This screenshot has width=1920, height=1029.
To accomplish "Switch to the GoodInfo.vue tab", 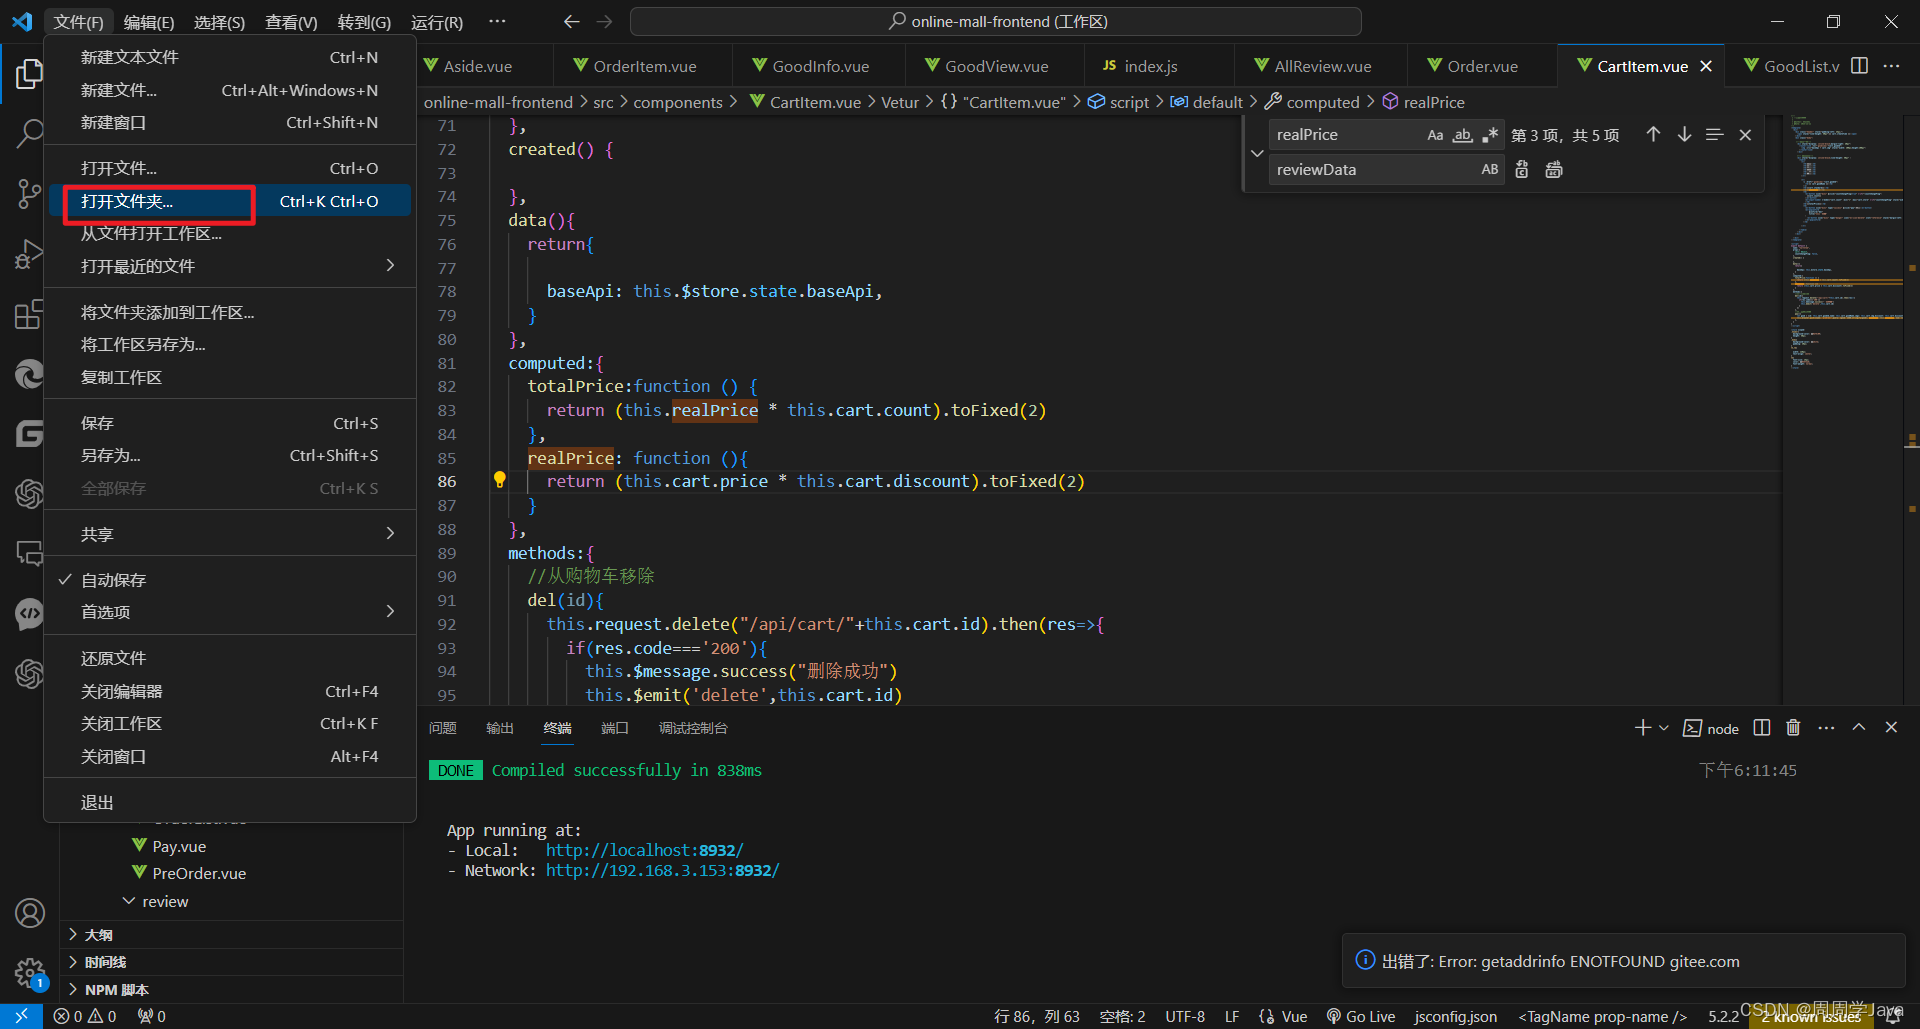I will click(x=819, y=66).
